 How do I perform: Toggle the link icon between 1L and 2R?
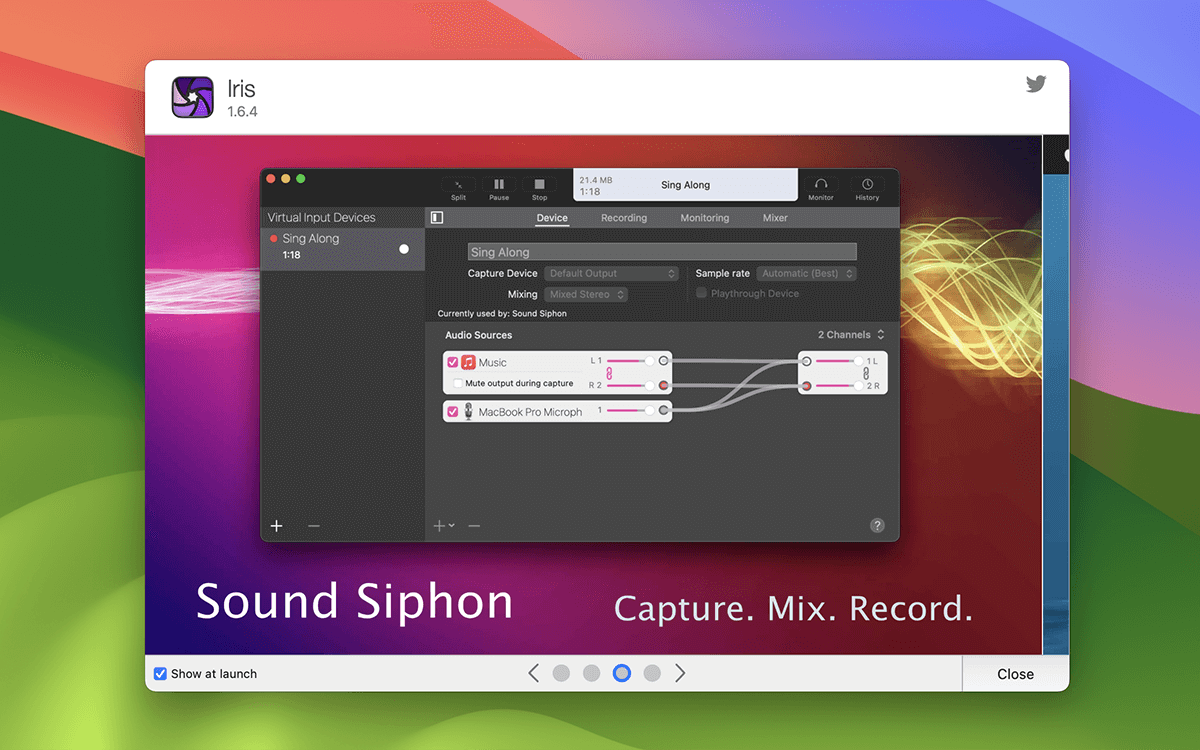(867, 373)
